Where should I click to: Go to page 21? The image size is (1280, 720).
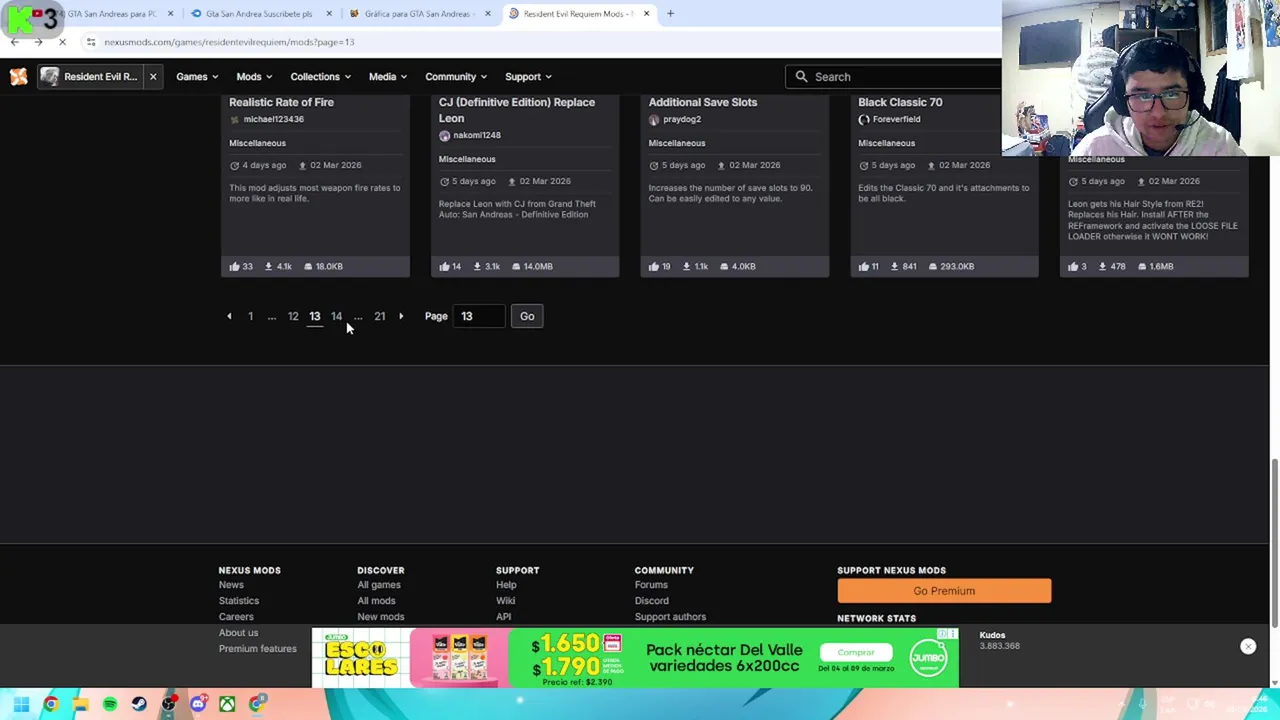pyautogui.click(x=379, y=316)
